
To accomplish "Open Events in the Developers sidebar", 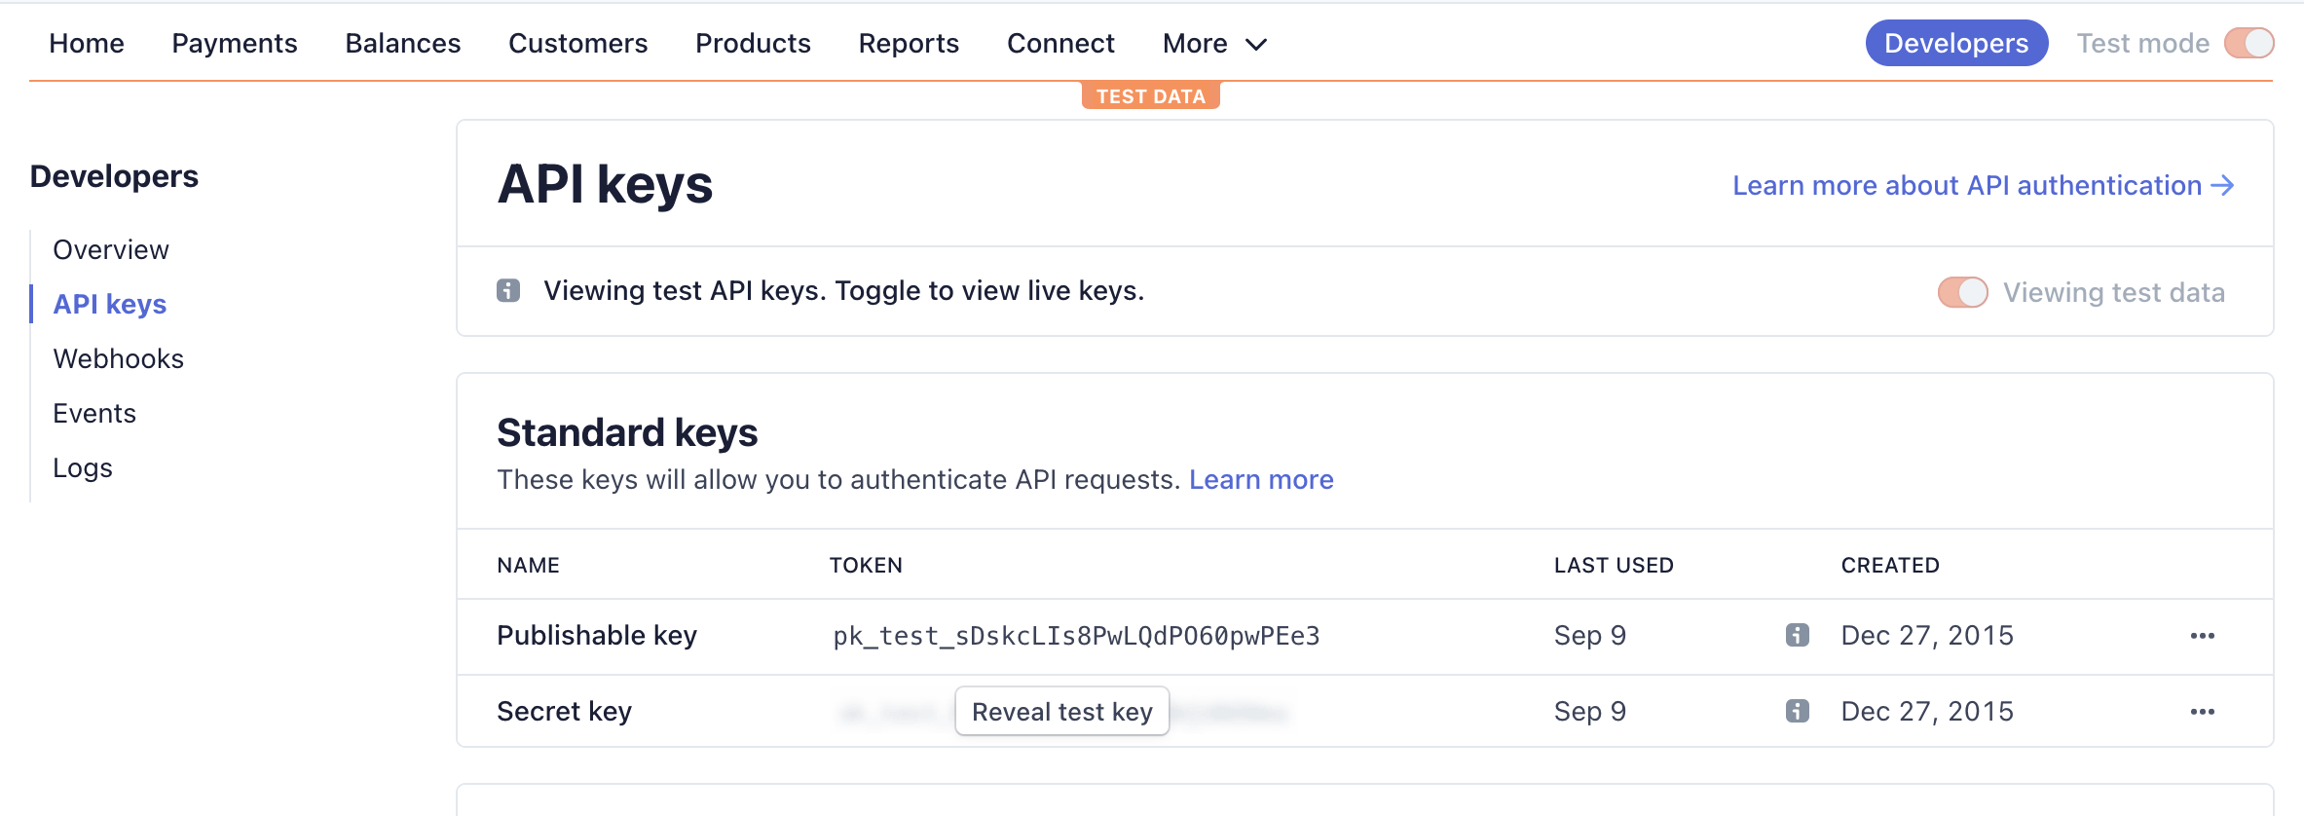I will point(94,413).
